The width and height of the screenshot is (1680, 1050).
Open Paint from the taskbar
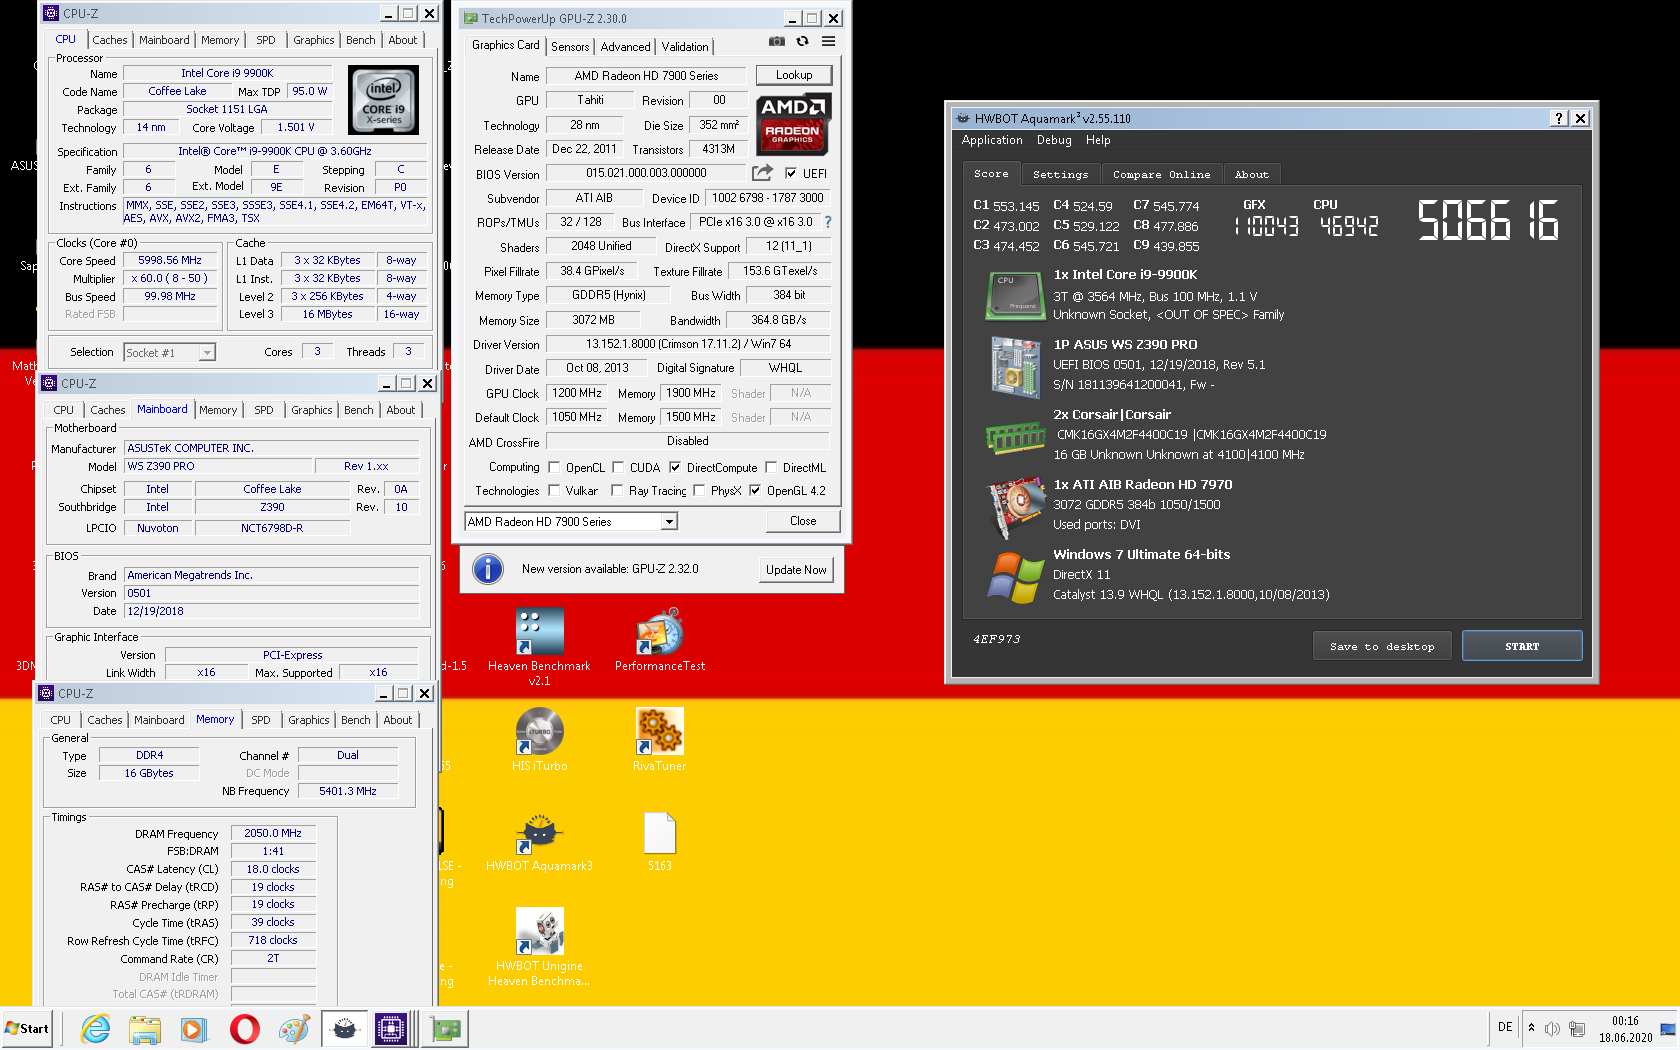tap(294, 1028)
